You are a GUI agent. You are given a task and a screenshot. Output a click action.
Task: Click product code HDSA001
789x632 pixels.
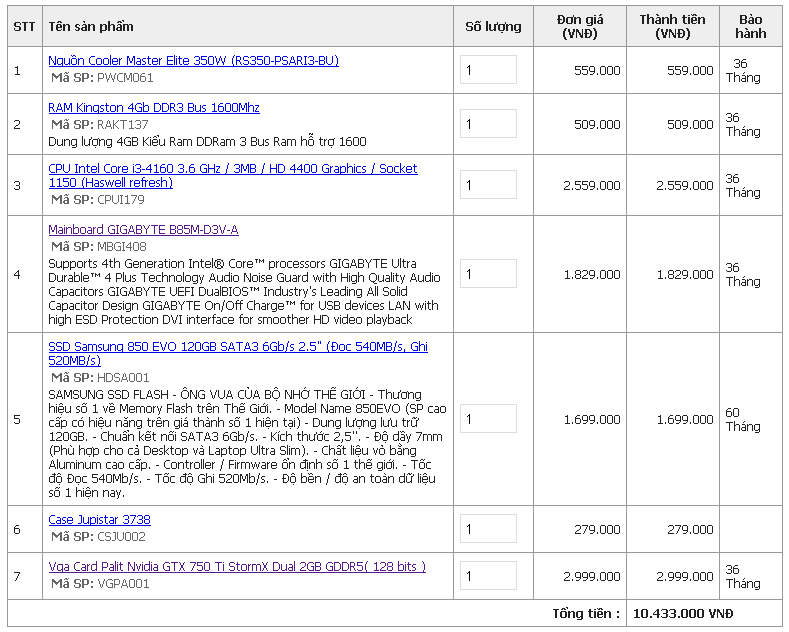click(x=123, y=378)
